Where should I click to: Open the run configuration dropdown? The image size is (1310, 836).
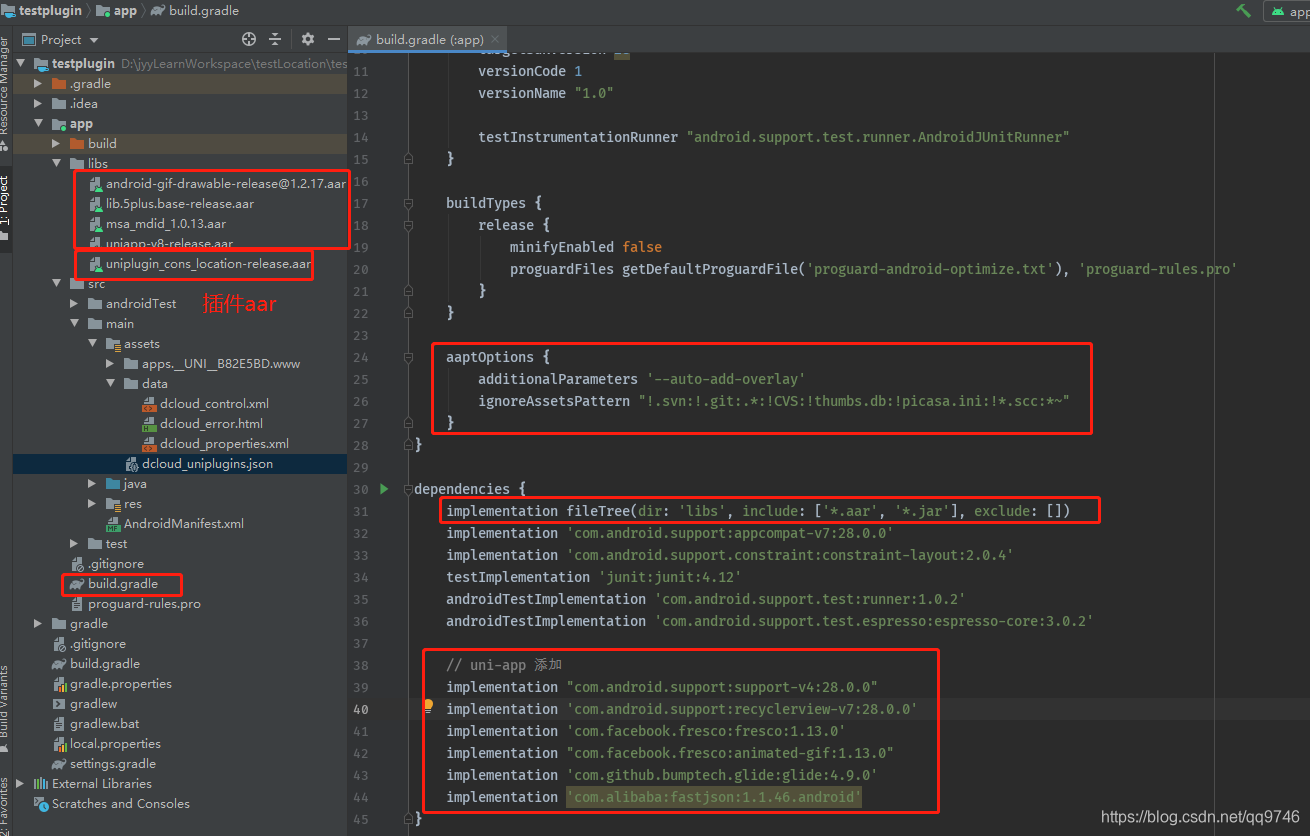(x=1287, y=11)
